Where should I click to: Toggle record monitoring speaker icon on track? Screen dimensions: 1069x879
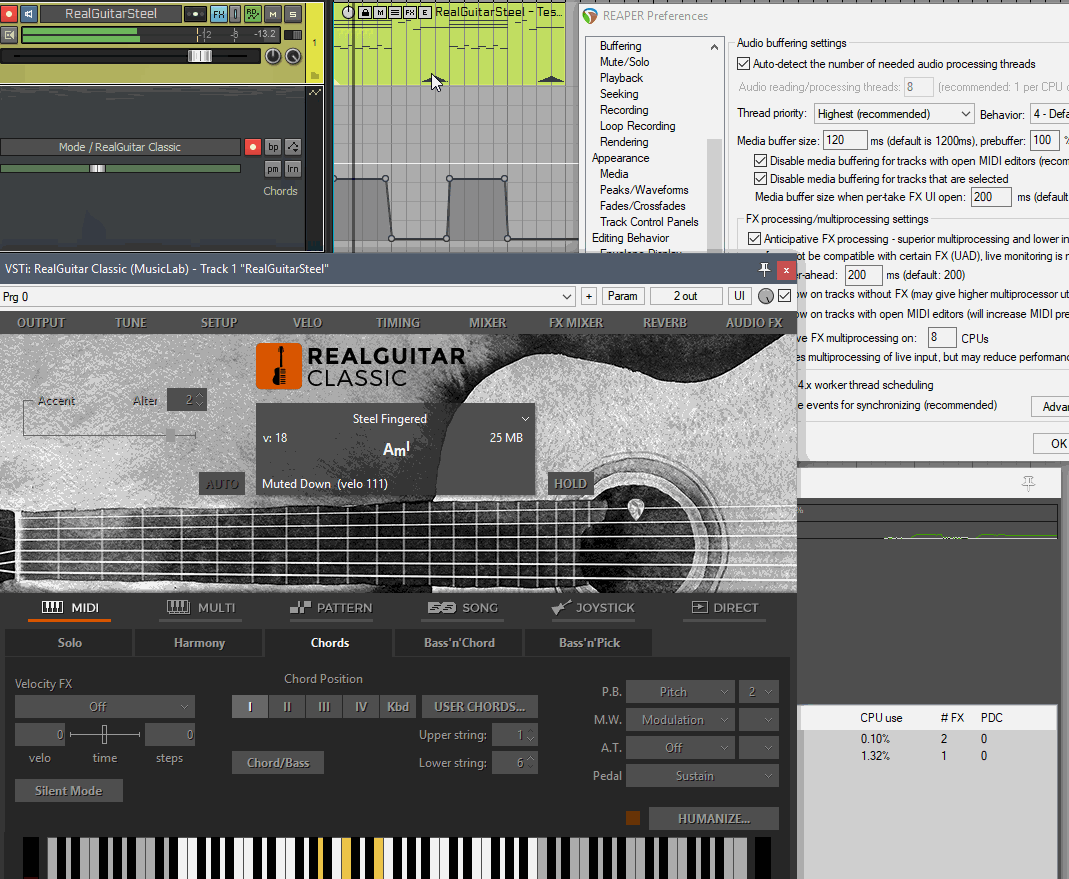[x=29, y=14]
